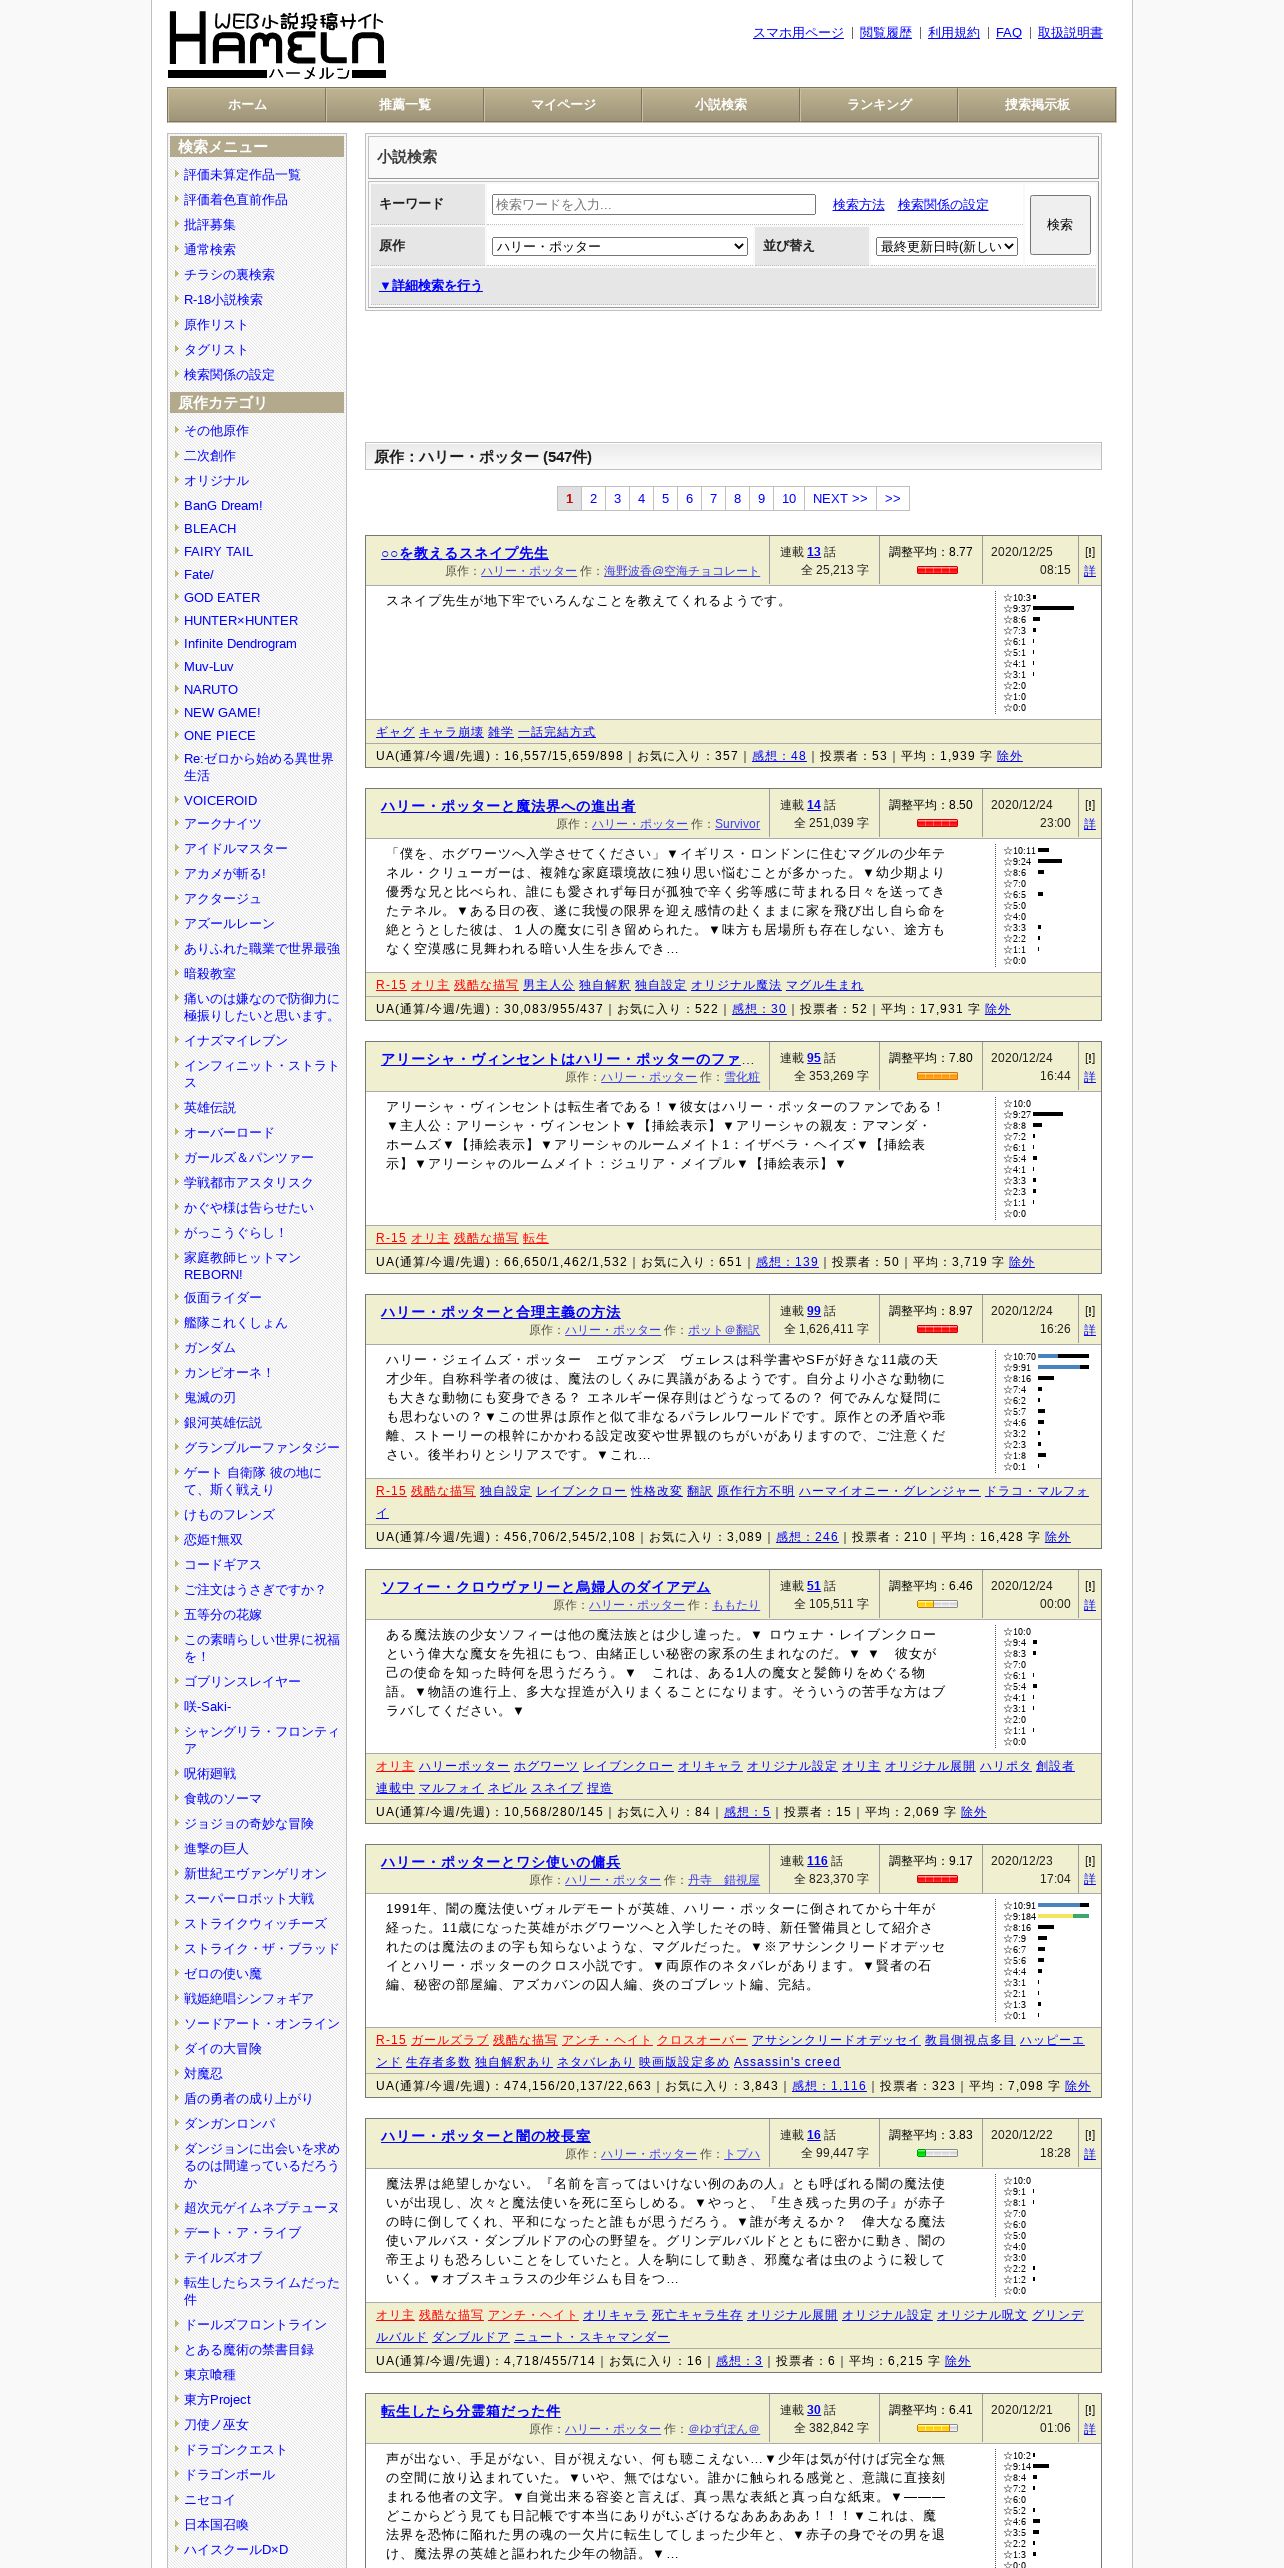The width and height of the screenshot is (1284, 2568).
Task: Open the 小説検索 nav tab
Action: pyautogui.click(x=721, y=104)
